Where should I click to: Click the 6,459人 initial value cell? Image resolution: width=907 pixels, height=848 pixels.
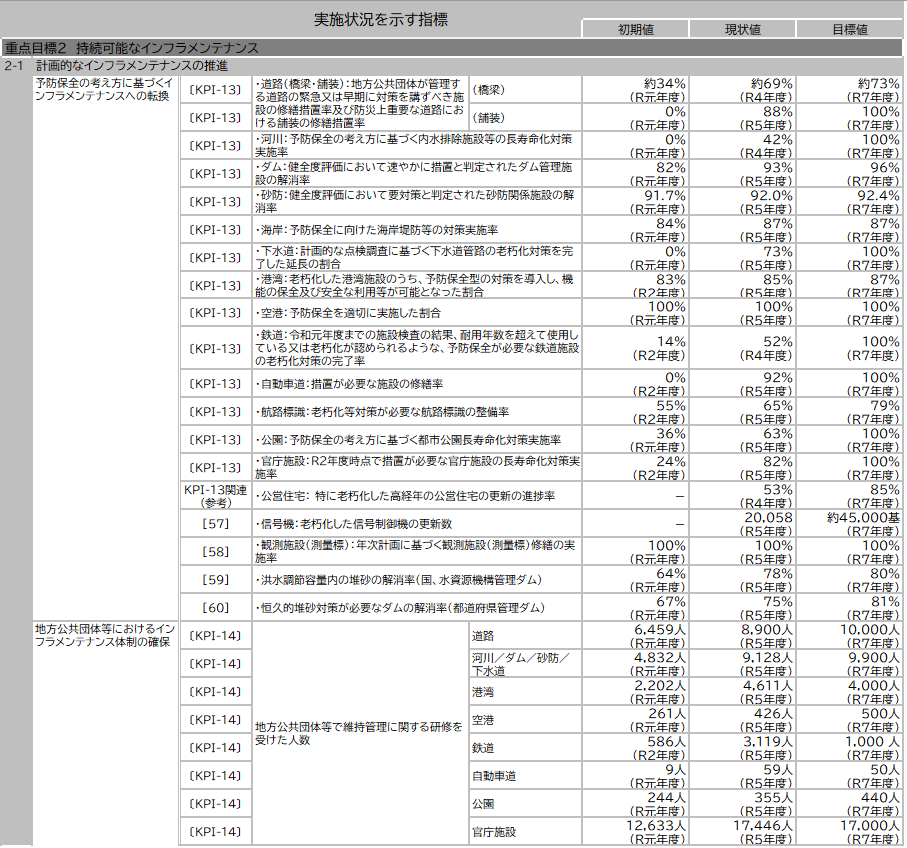click(x=635, y=636)
